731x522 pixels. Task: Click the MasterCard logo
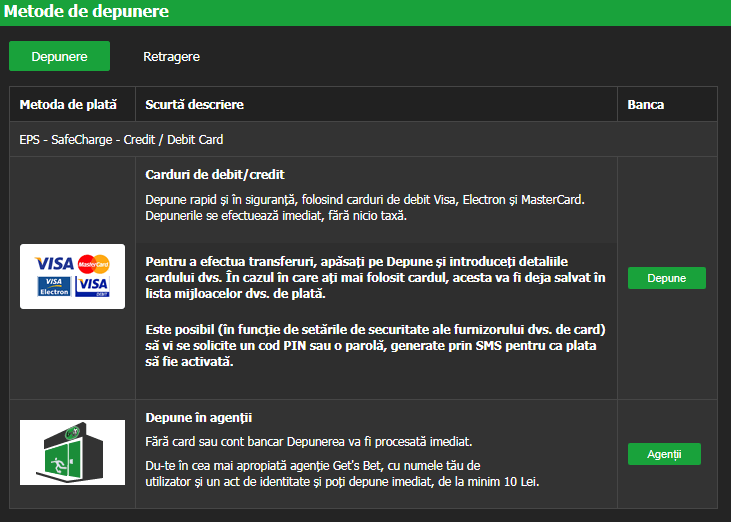(x=93, y=263)
